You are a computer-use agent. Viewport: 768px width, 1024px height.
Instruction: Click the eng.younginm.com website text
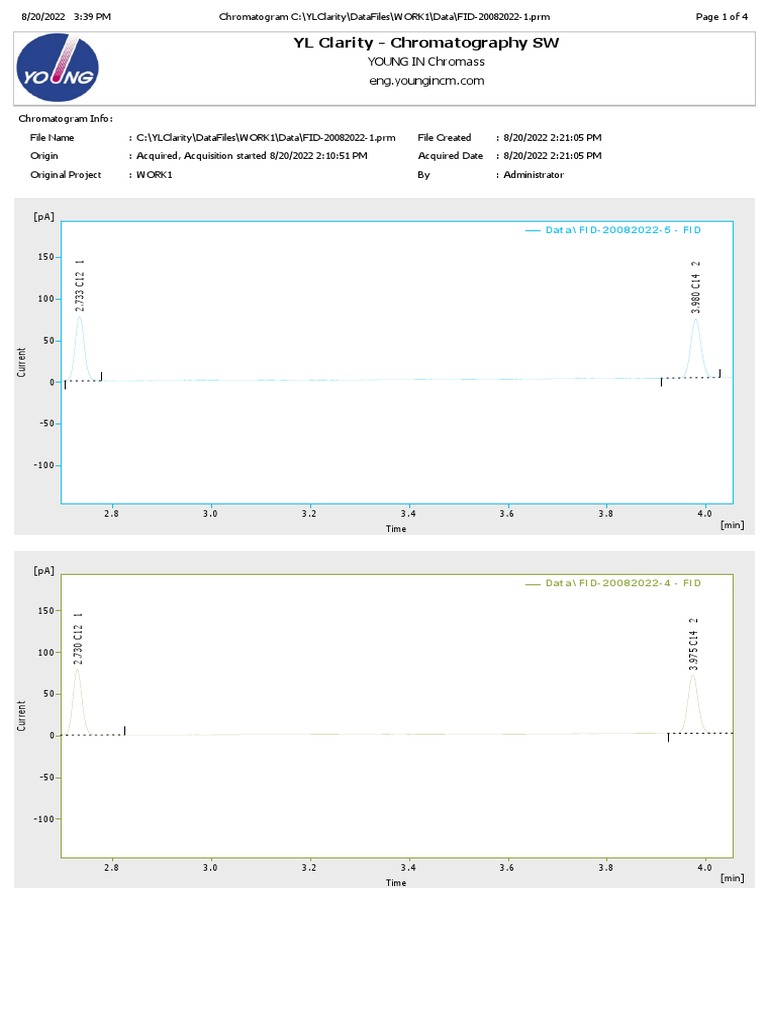pos(426,81)
